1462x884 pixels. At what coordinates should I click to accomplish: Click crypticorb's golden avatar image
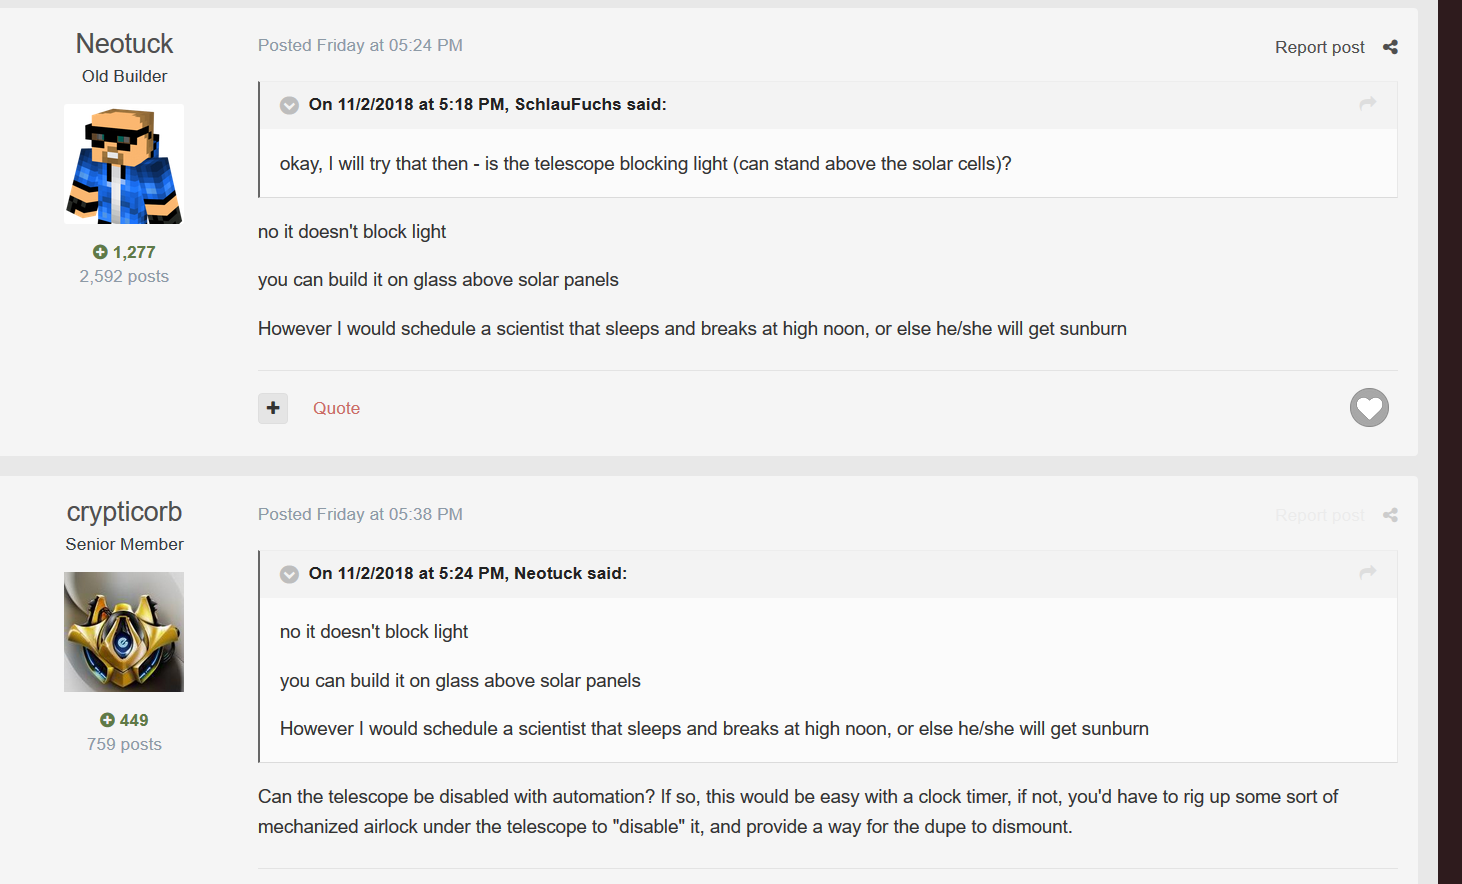click(x=124, y=632)
